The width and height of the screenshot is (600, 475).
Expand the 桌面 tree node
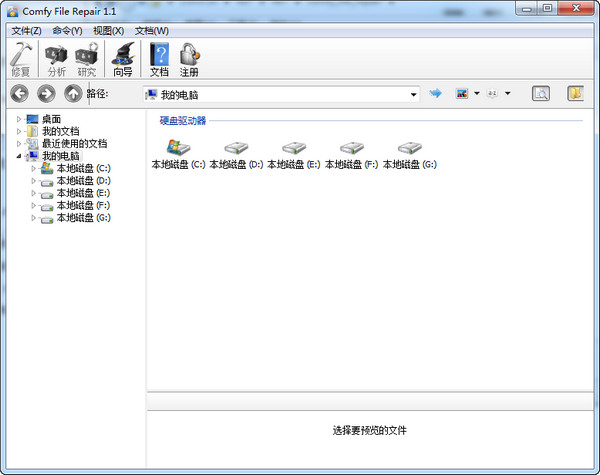(19, 119)
